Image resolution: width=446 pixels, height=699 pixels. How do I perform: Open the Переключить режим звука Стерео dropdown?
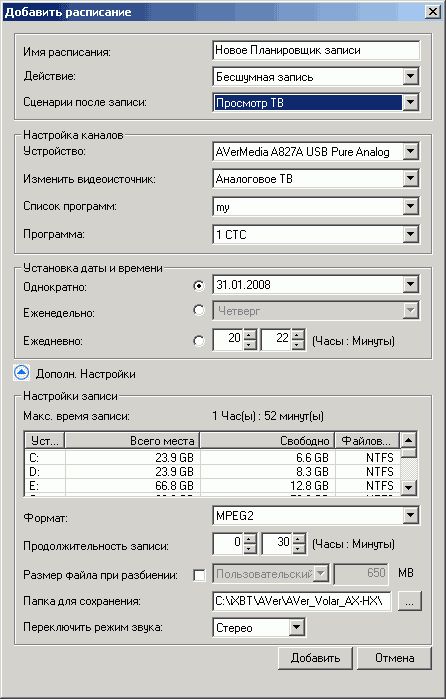click(296, 628)
